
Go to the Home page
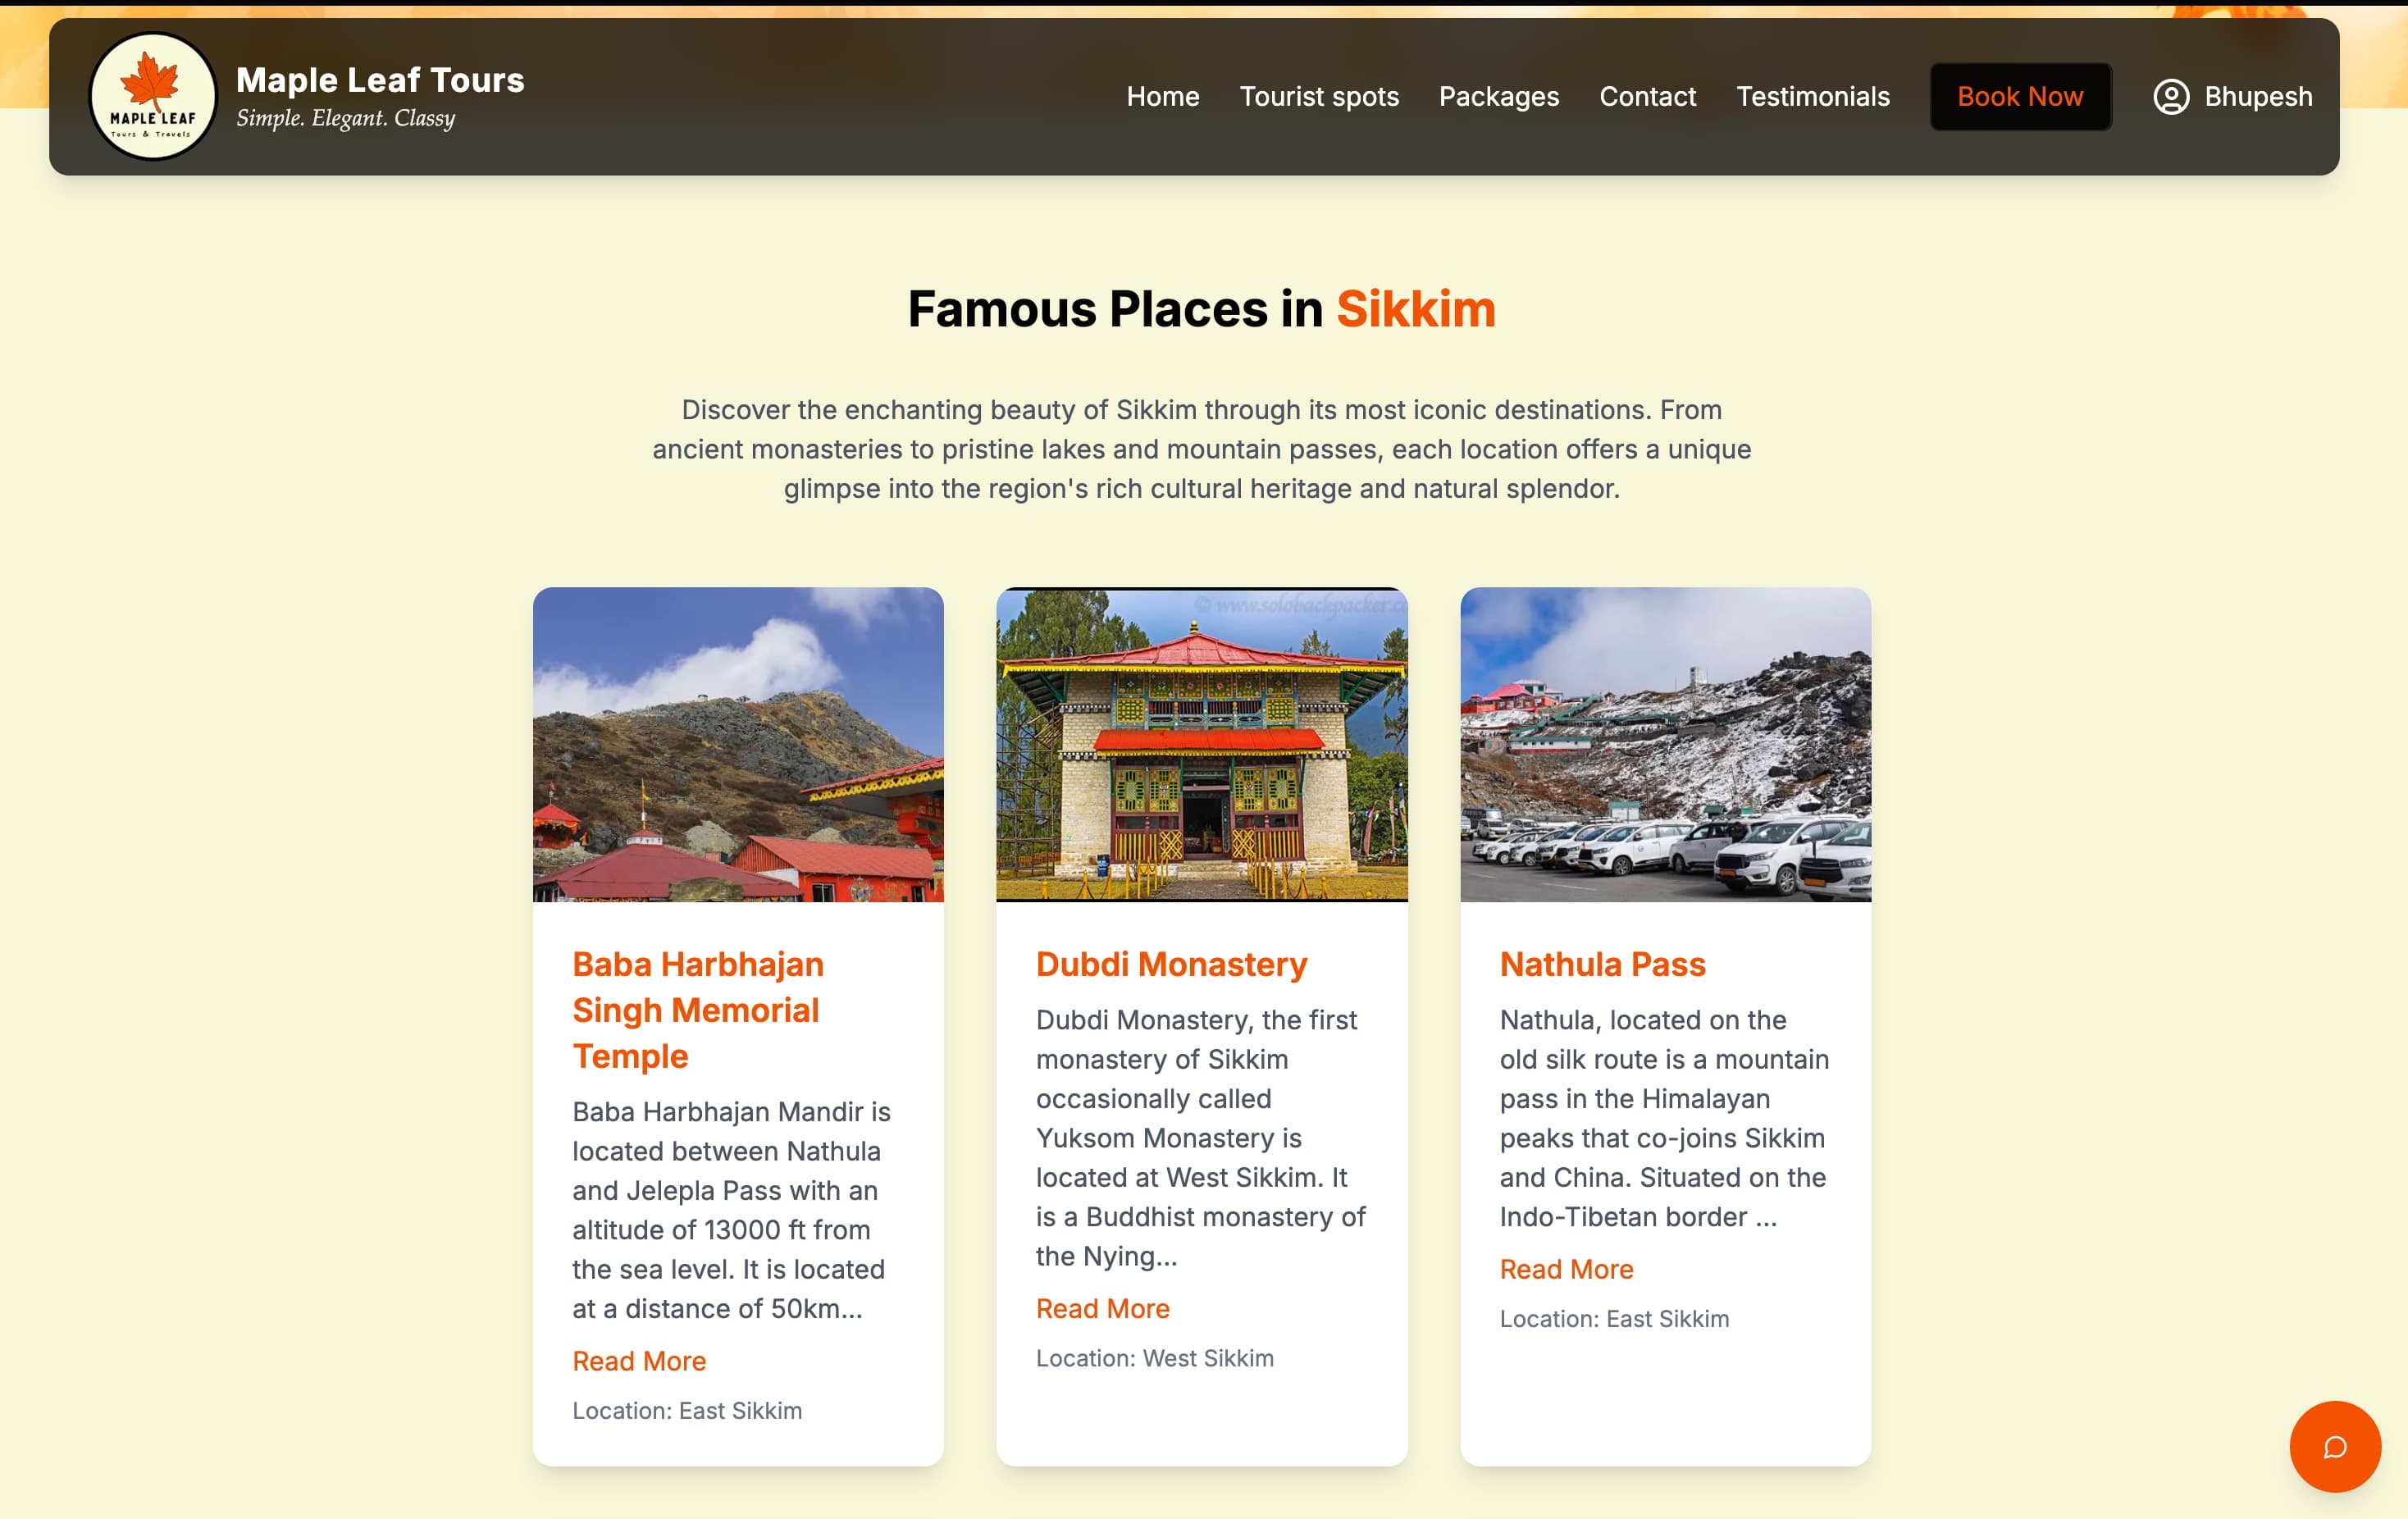1162,97
